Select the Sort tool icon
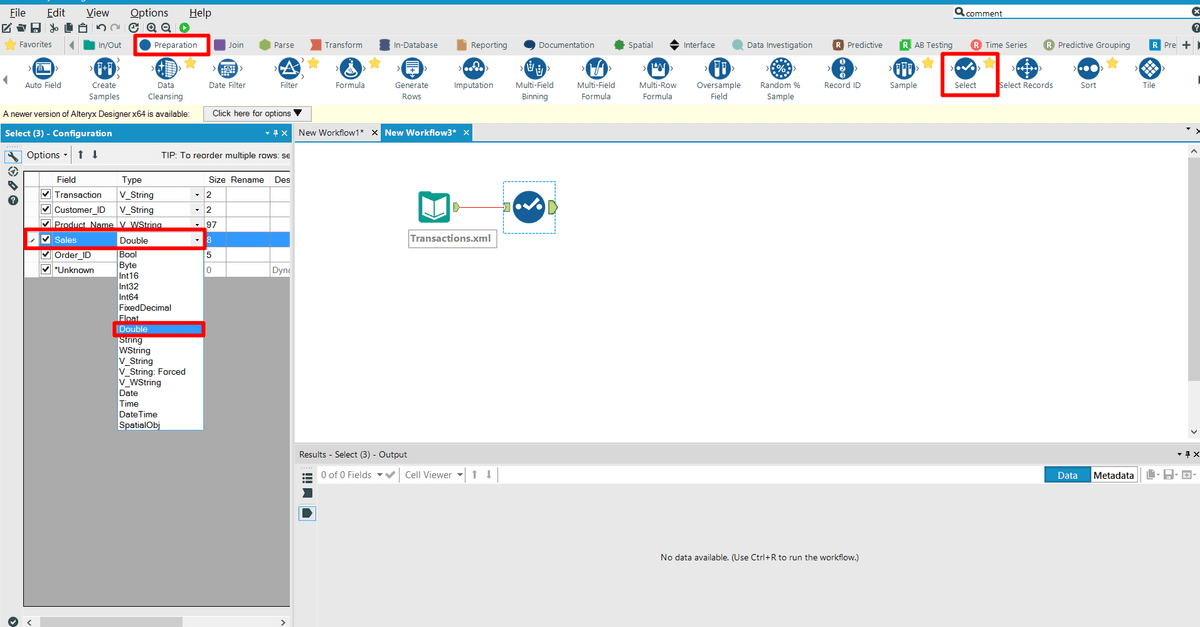The width and height of the screenshot is (1200, 627). pos(1088,68)
